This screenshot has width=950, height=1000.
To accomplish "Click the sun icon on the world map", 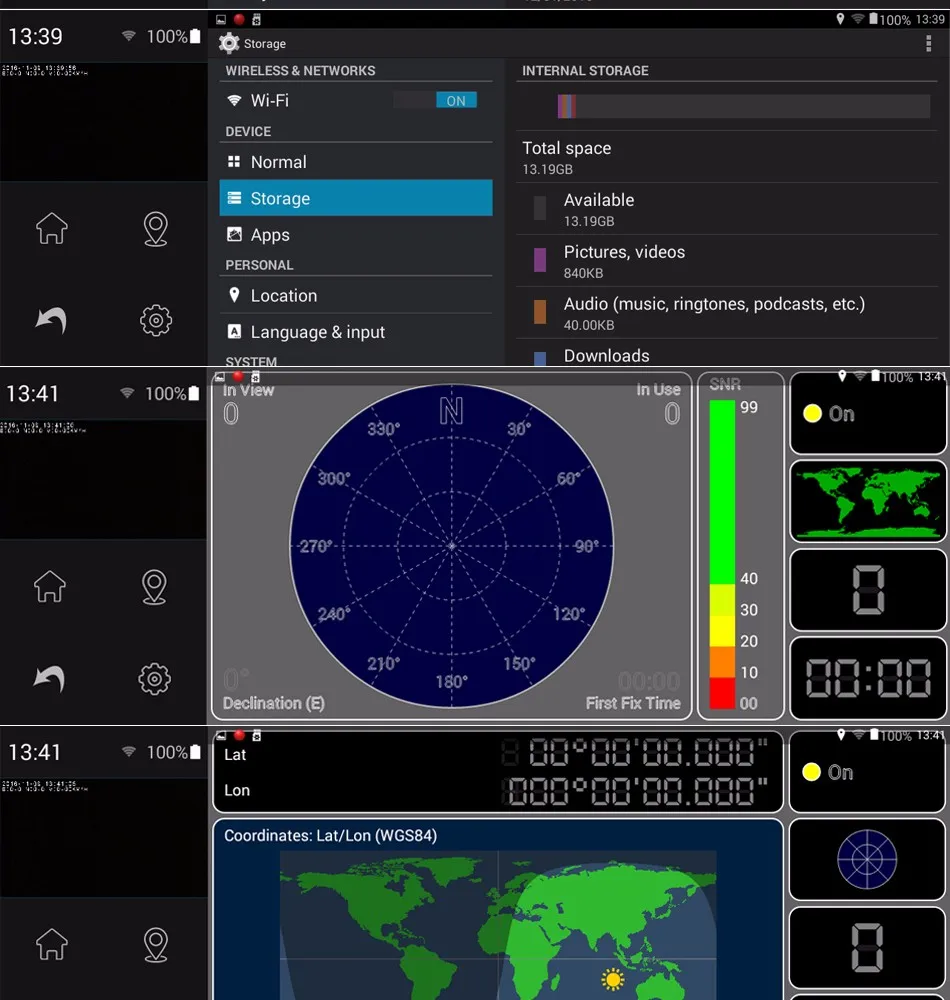I will [613, 980].
